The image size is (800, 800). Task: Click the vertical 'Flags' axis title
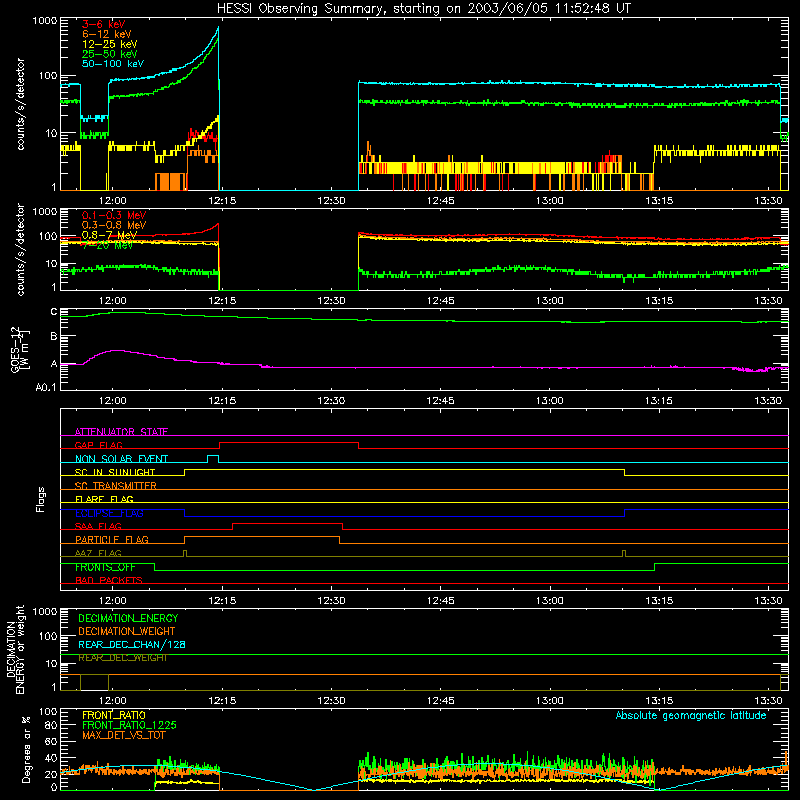click(41, 499)
